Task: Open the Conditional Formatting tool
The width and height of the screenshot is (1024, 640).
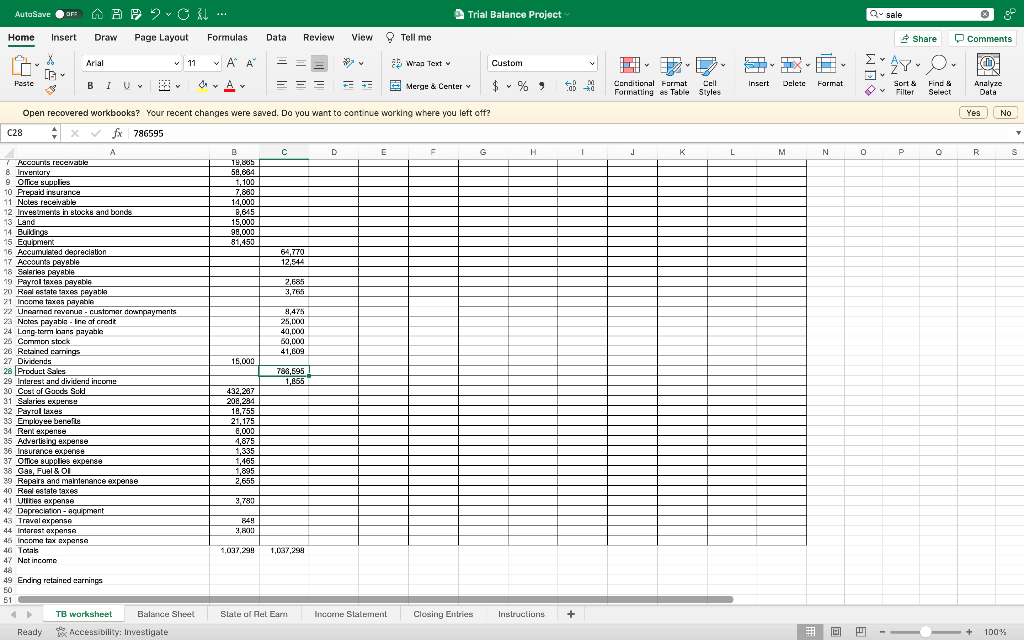Action: (631, 66)
